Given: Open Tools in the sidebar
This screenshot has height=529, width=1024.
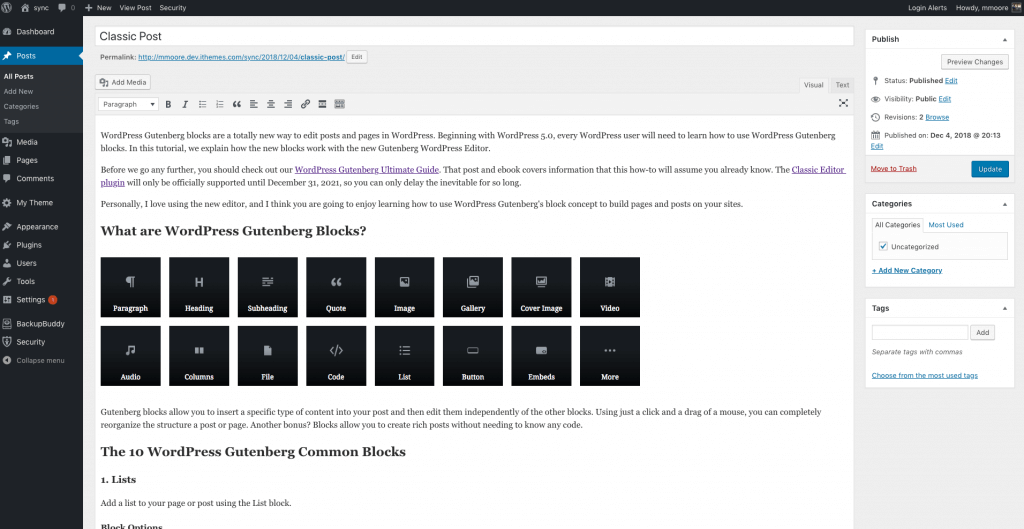Looking at the screenshot, I should 41,281.
